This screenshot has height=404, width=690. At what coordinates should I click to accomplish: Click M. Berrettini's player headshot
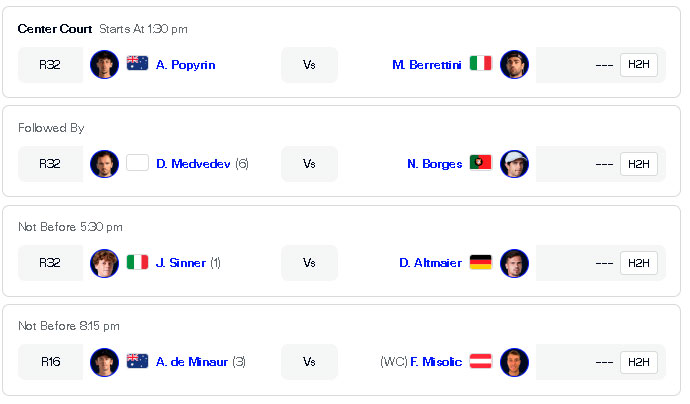[x=514, y=65]
